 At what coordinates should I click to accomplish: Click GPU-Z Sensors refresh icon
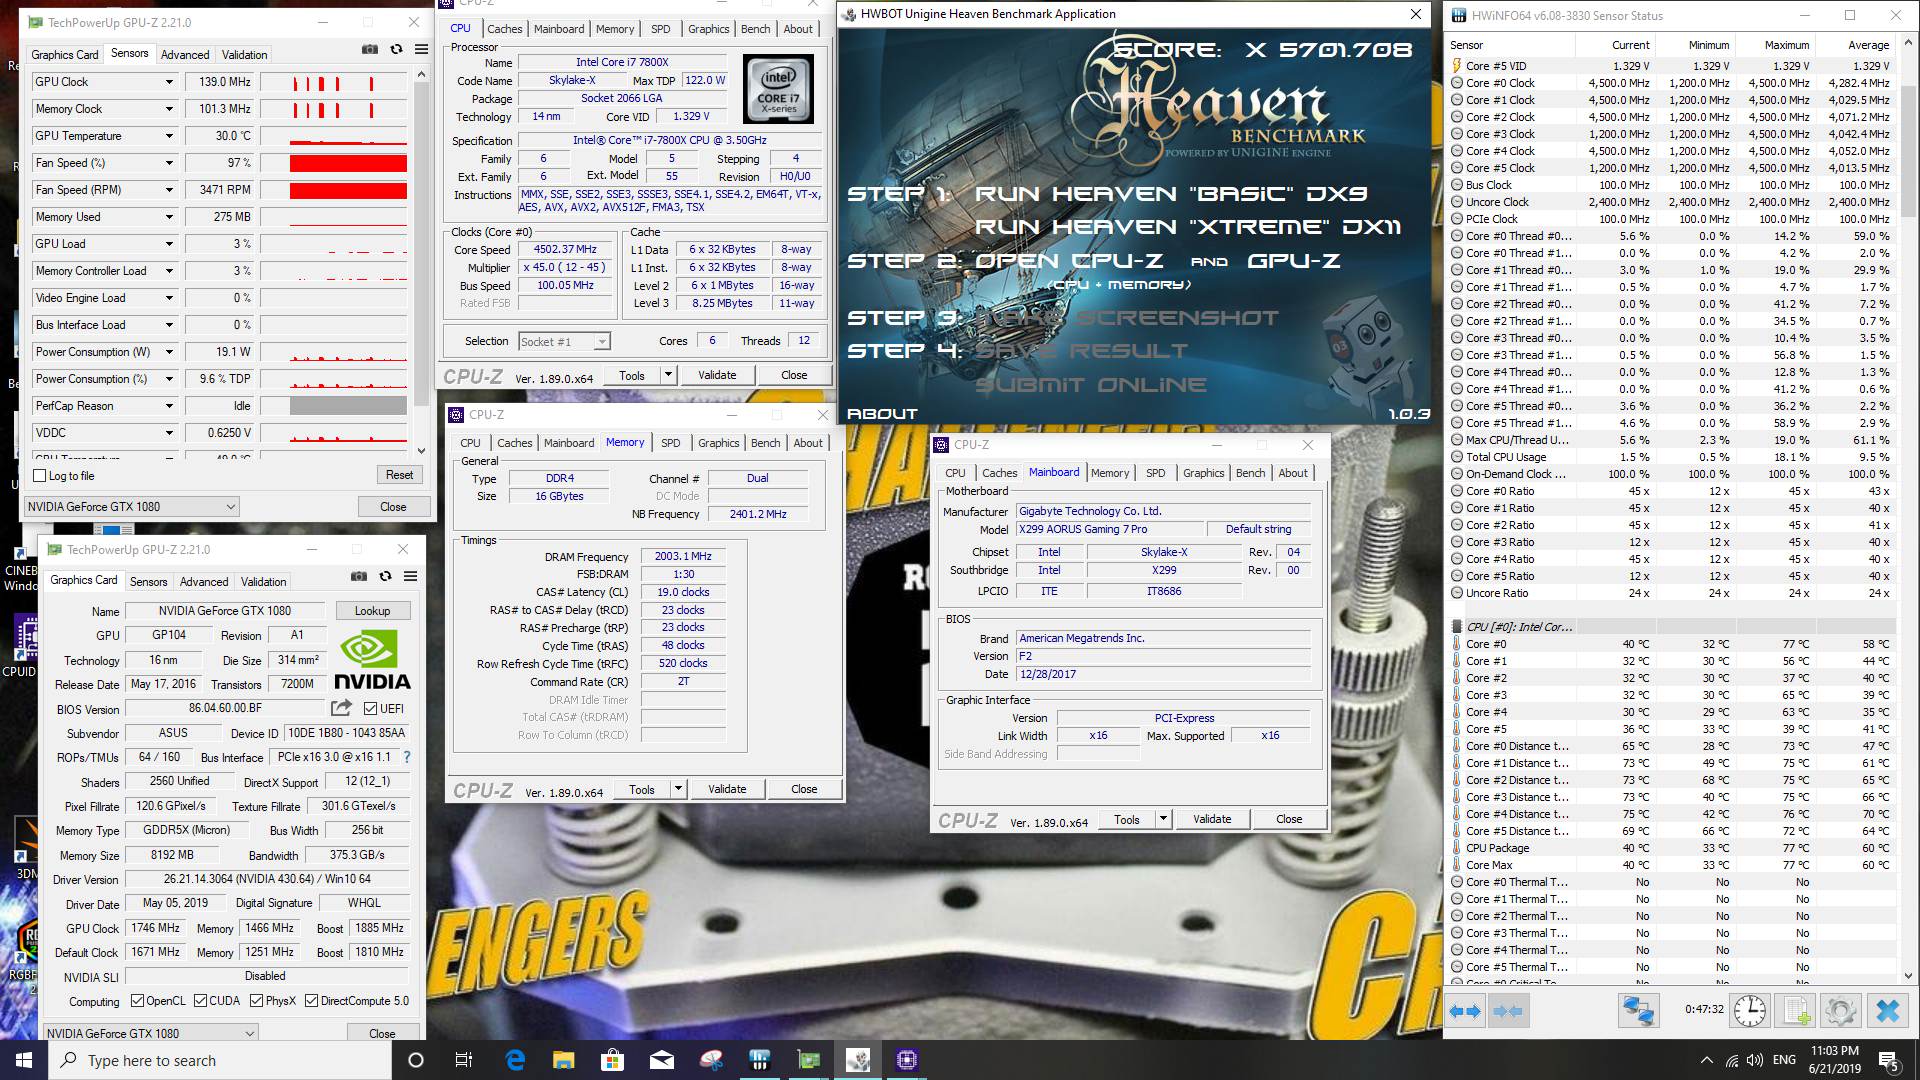396,49
